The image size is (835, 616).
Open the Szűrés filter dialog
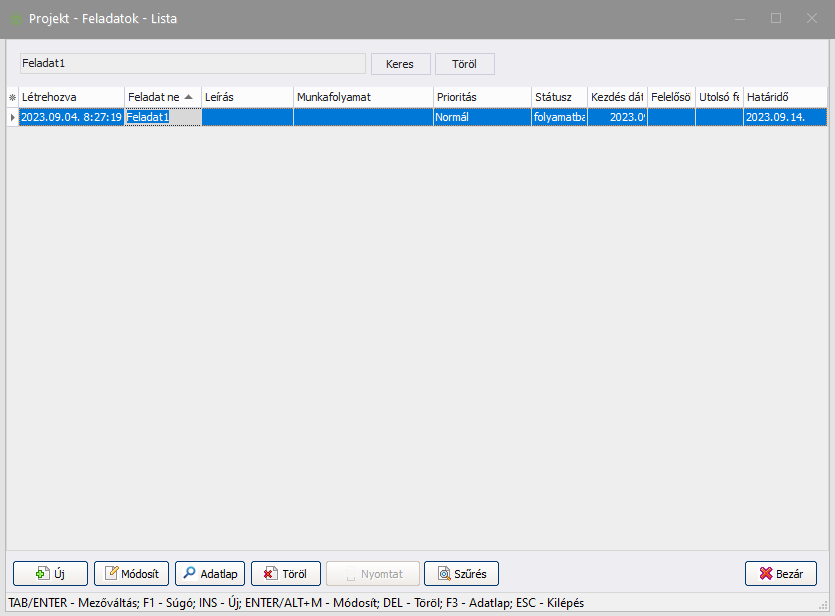coord(461,574)
